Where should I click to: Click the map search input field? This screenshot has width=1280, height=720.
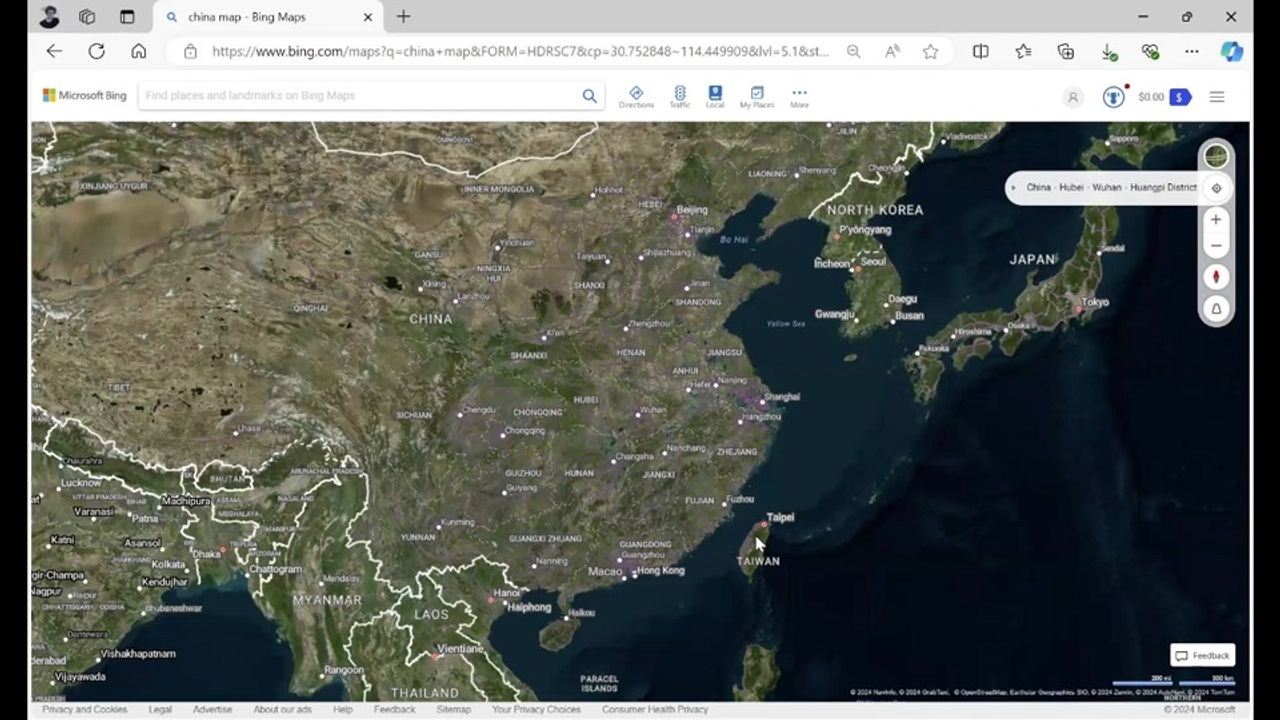coord(360,96)
